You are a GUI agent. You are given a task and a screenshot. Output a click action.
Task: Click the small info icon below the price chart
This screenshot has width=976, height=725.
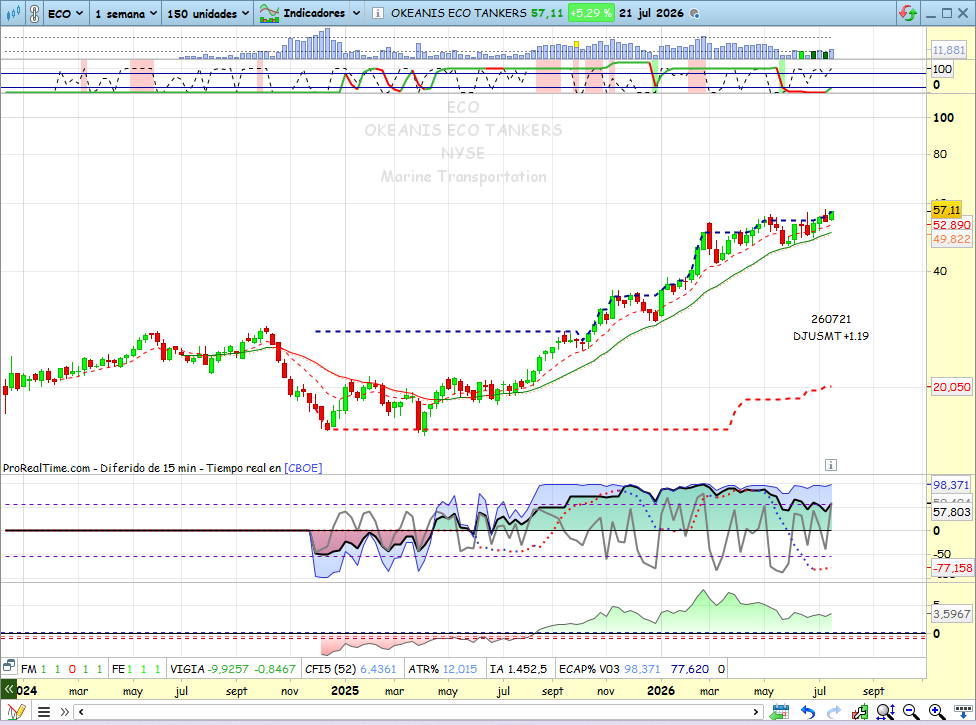830,465
